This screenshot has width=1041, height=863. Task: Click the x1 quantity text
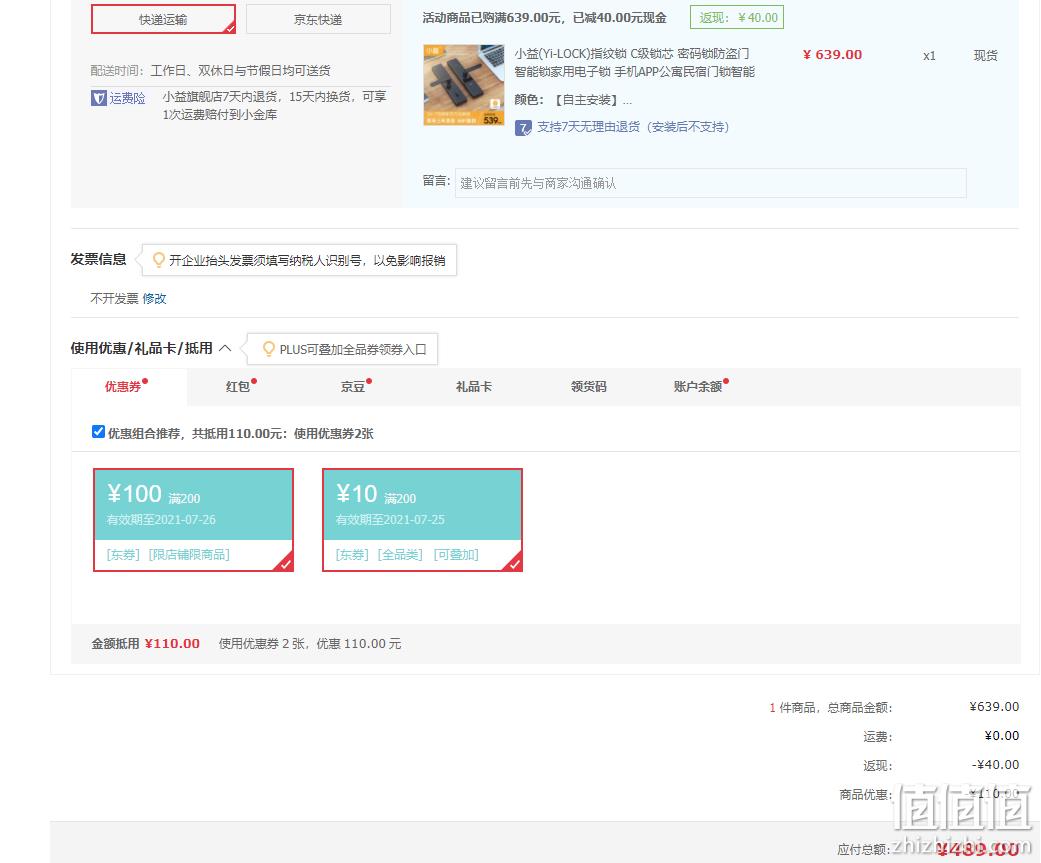click(929, 56)
